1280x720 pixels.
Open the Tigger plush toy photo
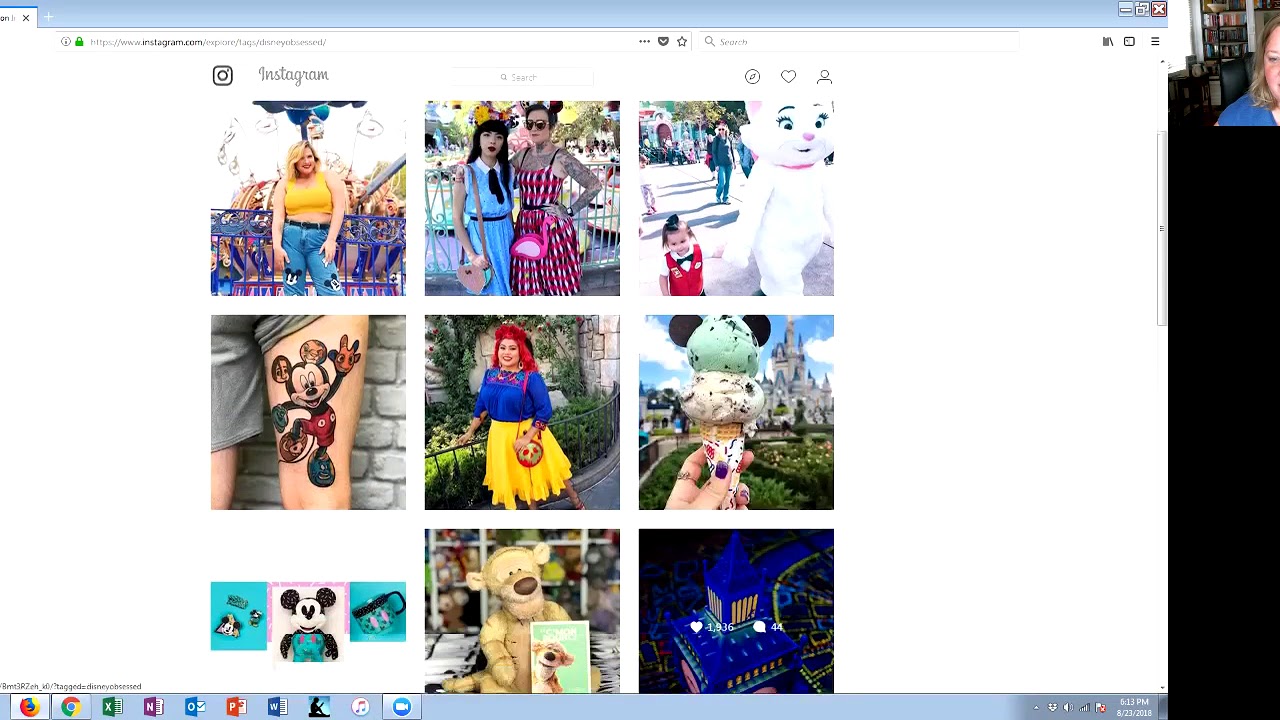522,611
